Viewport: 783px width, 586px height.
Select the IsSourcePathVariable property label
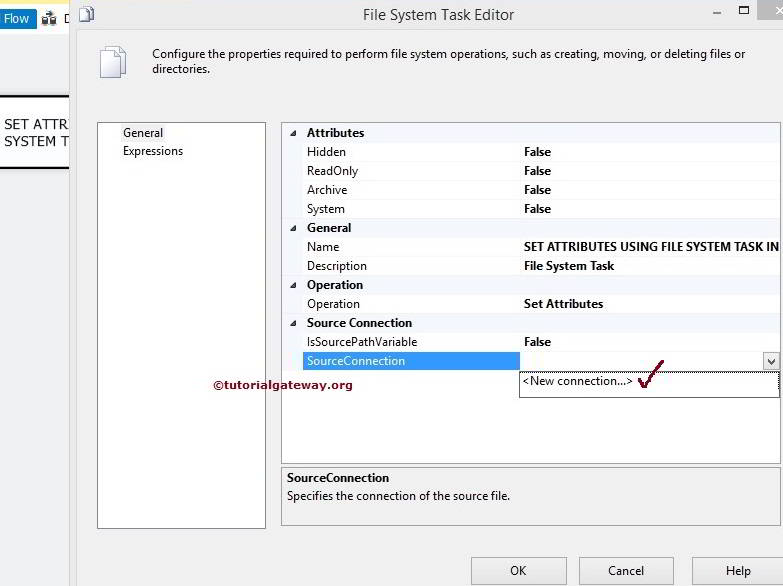(x=362, y=342)
